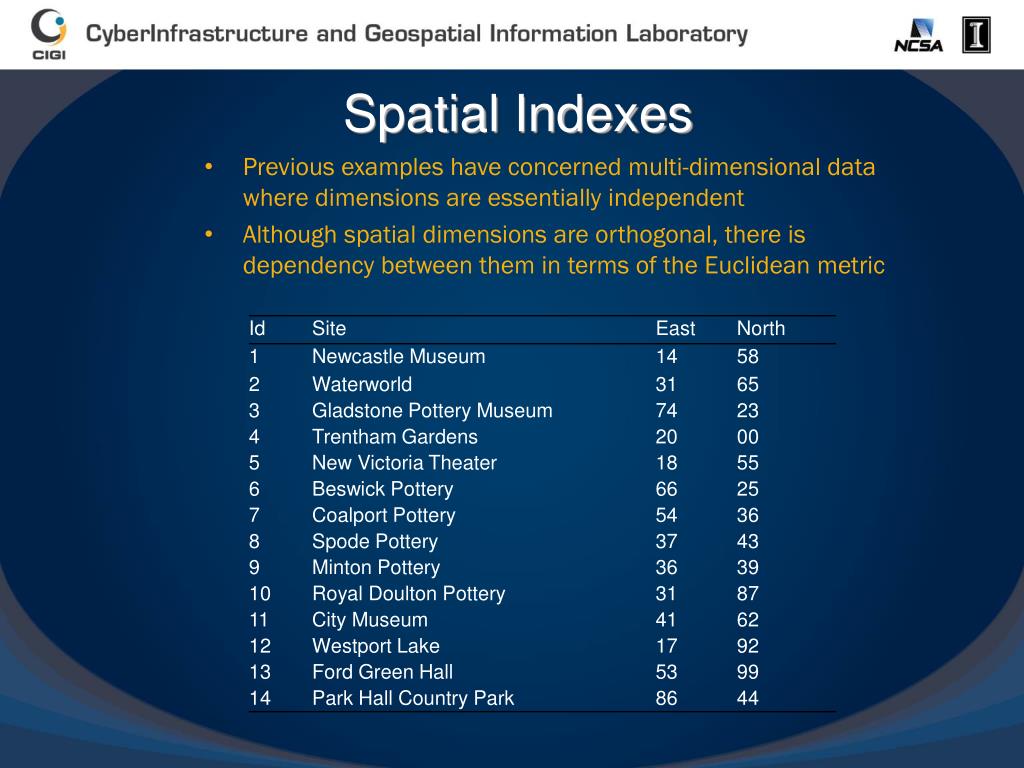Select the 'Gladstone Pottery Museum' cell
Screen dimensions: 1024x768
click(x=432, y=411)
